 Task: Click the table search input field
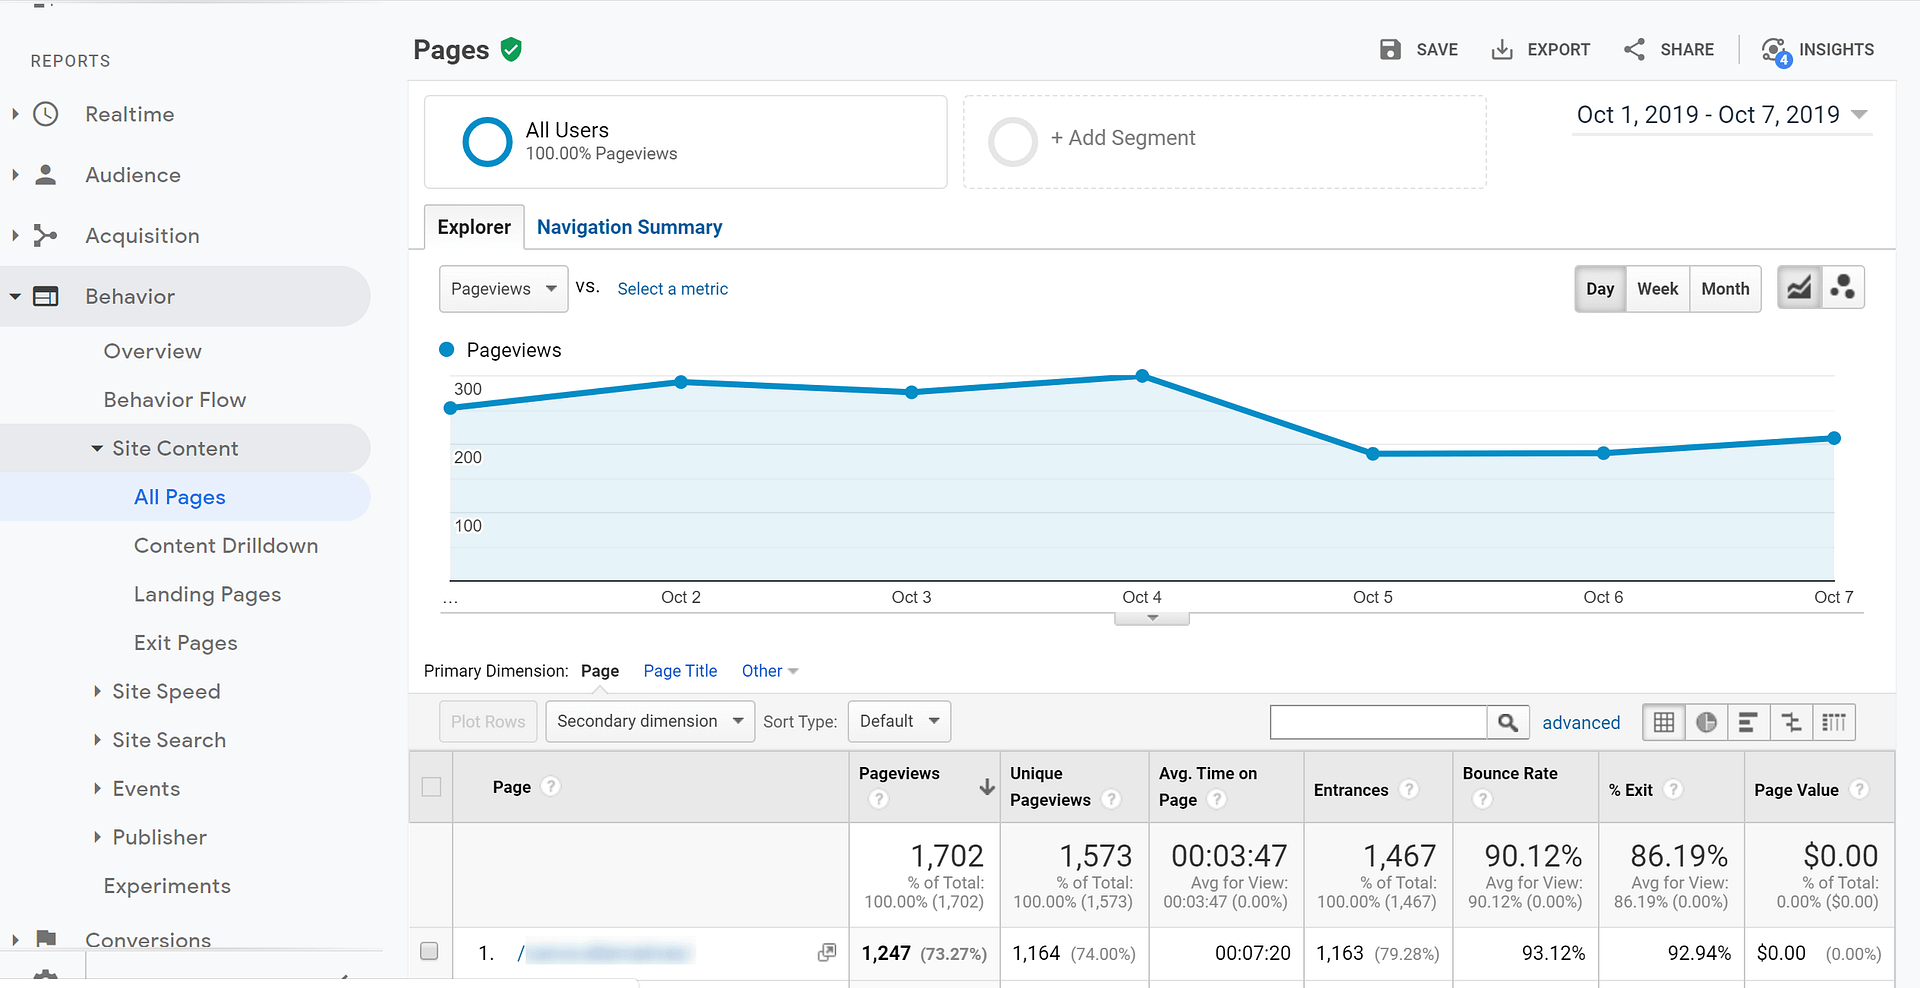1378,722
